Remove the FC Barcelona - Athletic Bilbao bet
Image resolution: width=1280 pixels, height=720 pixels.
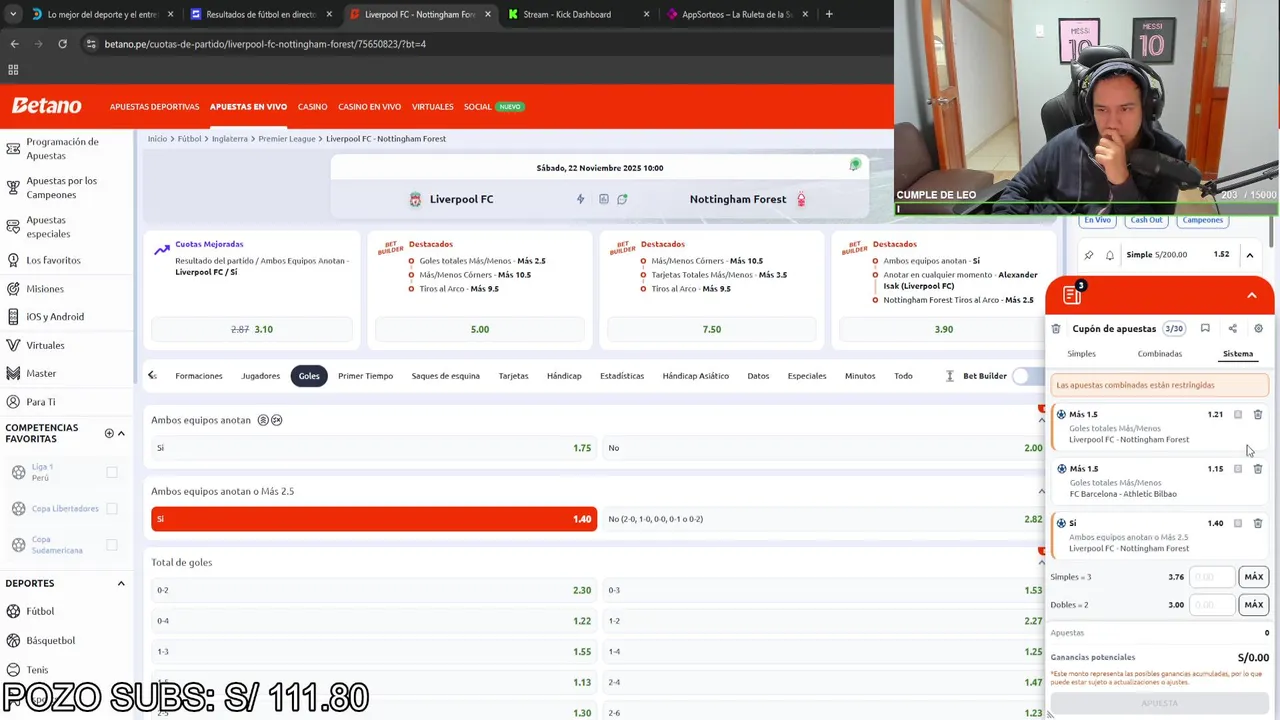coord(1258,468)
